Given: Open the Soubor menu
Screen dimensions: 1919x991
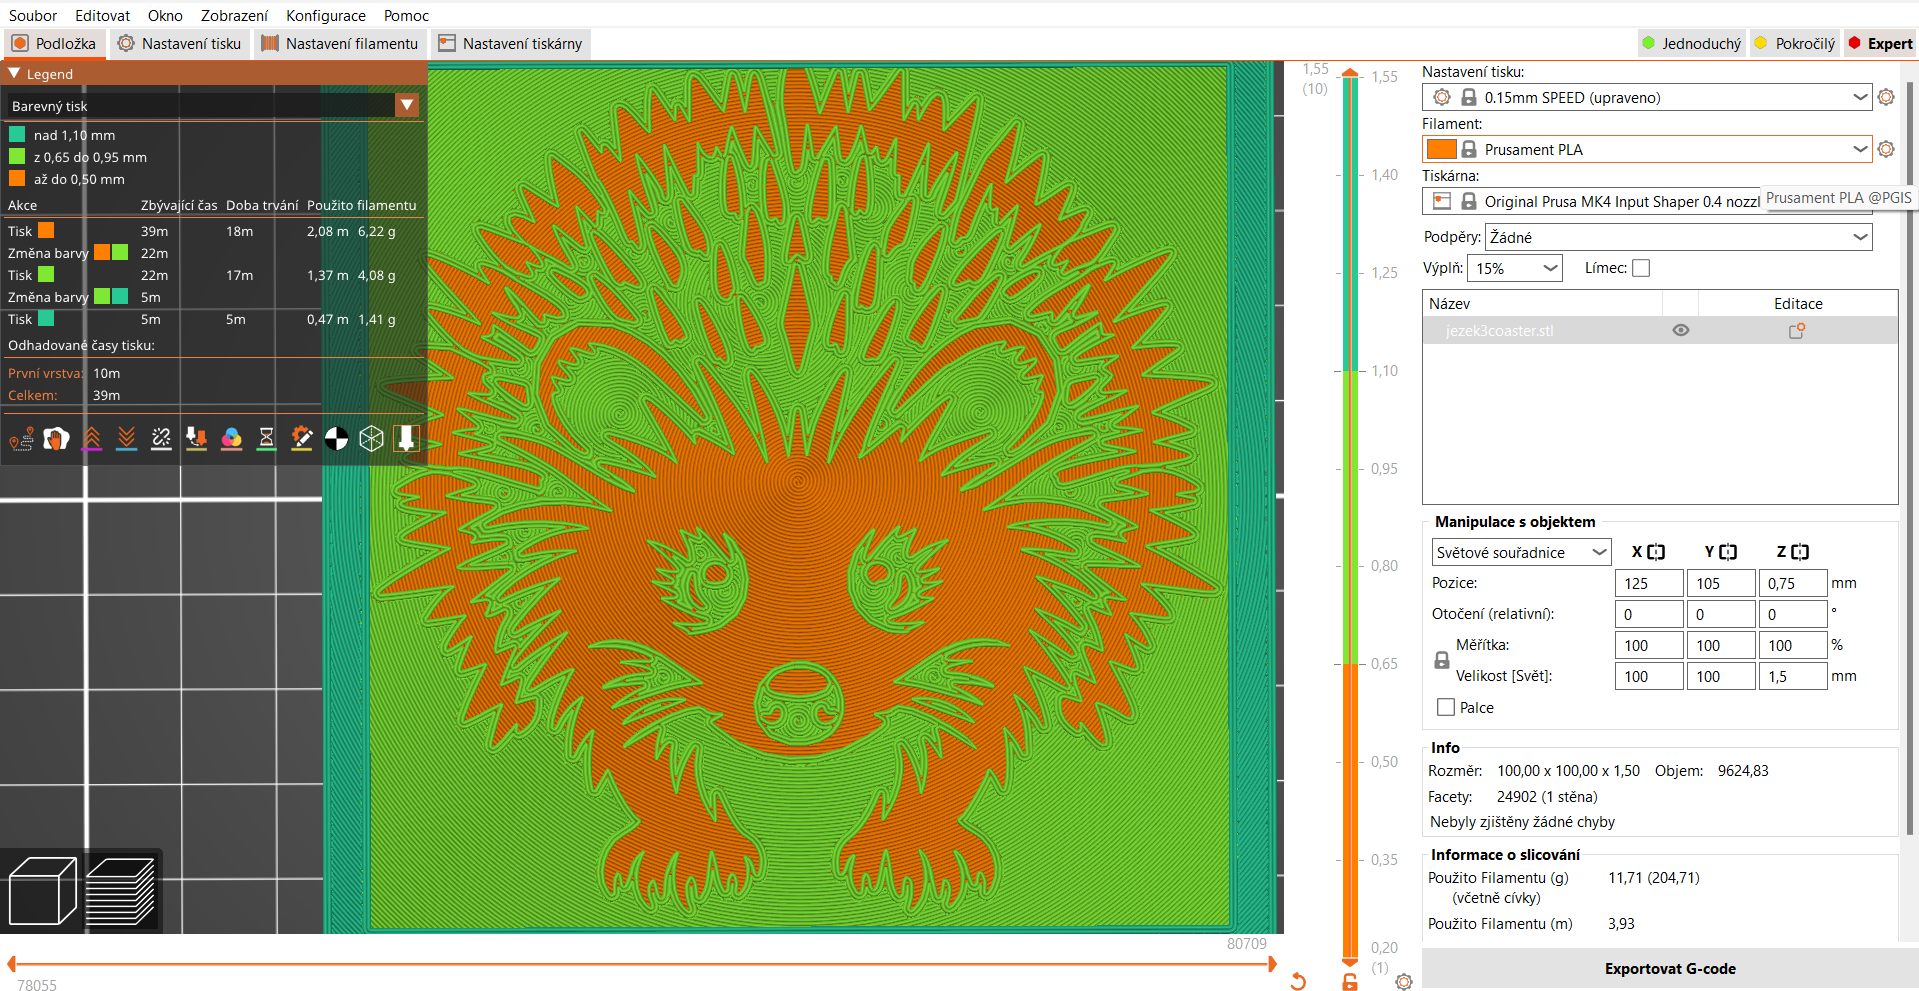Looking at the screenshot, I should click(x=33, y=15).
